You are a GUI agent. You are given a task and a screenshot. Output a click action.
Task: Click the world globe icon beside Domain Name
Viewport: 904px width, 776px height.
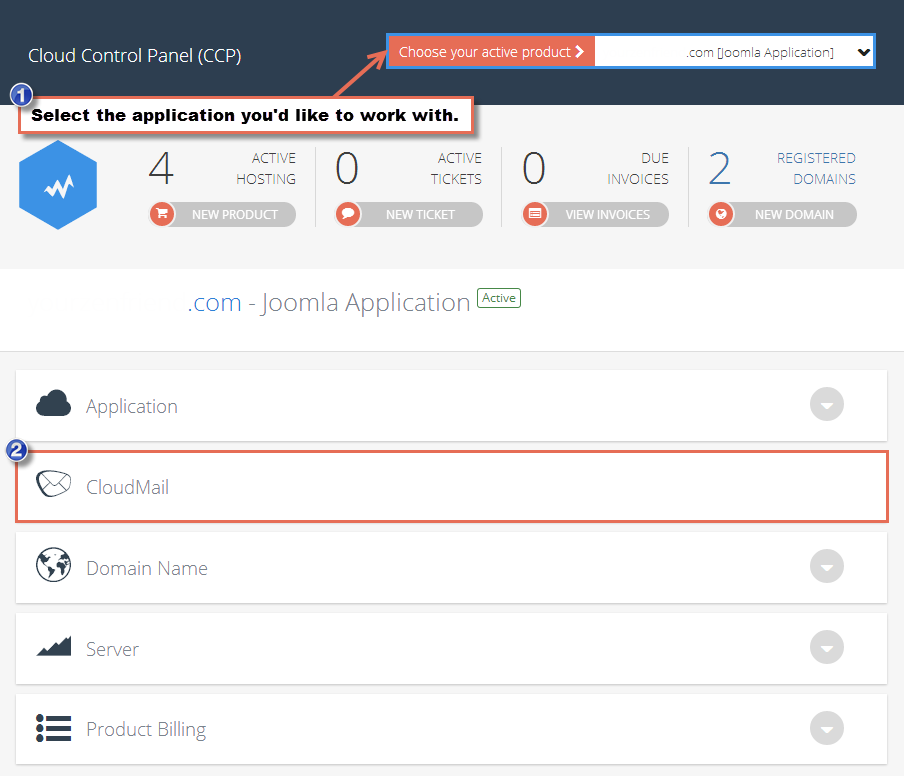(54, 564)
